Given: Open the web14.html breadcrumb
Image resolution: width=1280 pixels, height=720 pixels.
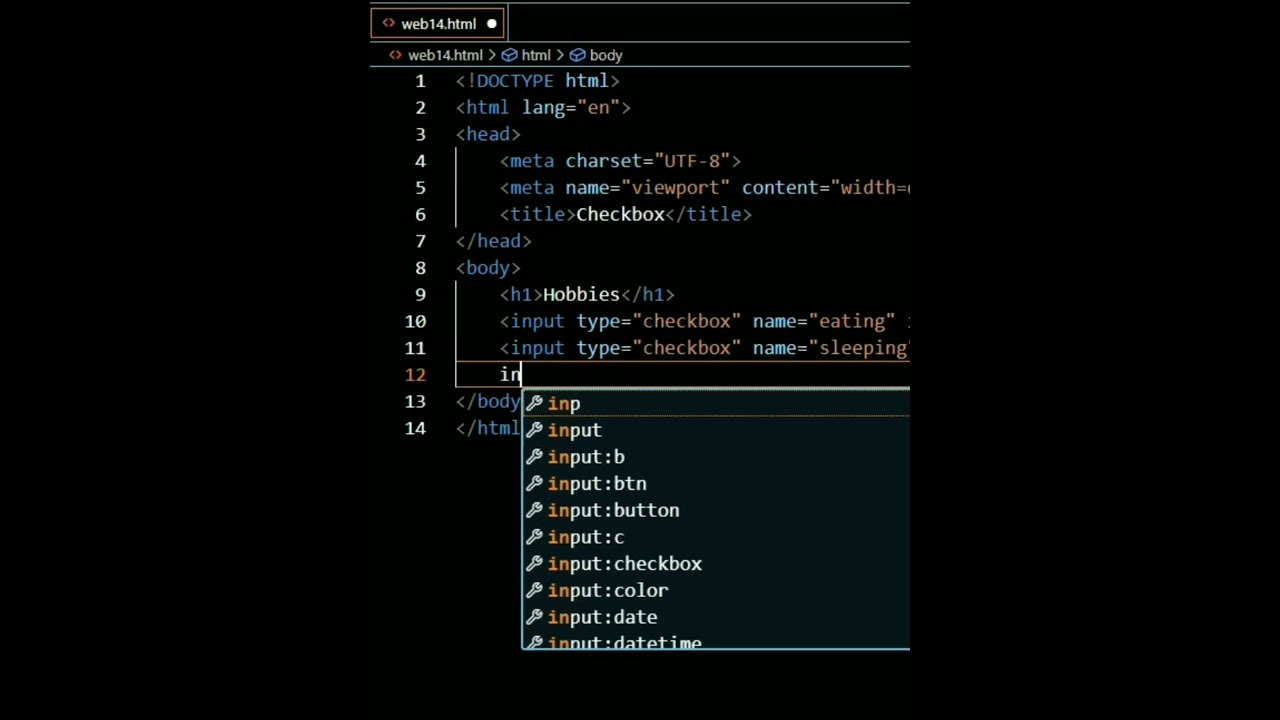Looking at the screenshot, I should coord(445,55).
